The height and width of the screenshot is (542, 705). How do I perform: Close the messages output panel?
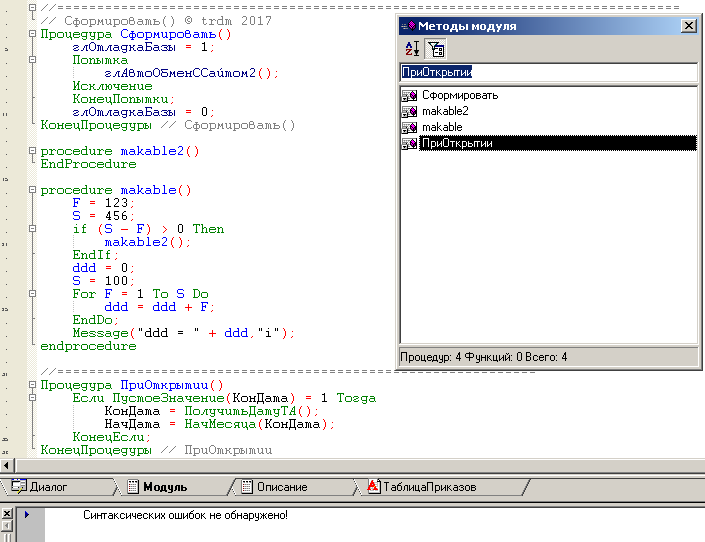(7, 514)
